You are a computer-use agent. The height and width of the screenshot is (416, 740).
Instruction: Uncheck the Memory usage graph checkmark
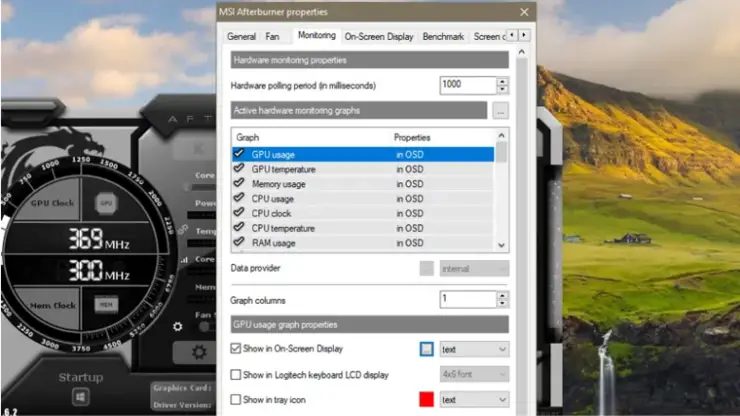click(239, 183)
